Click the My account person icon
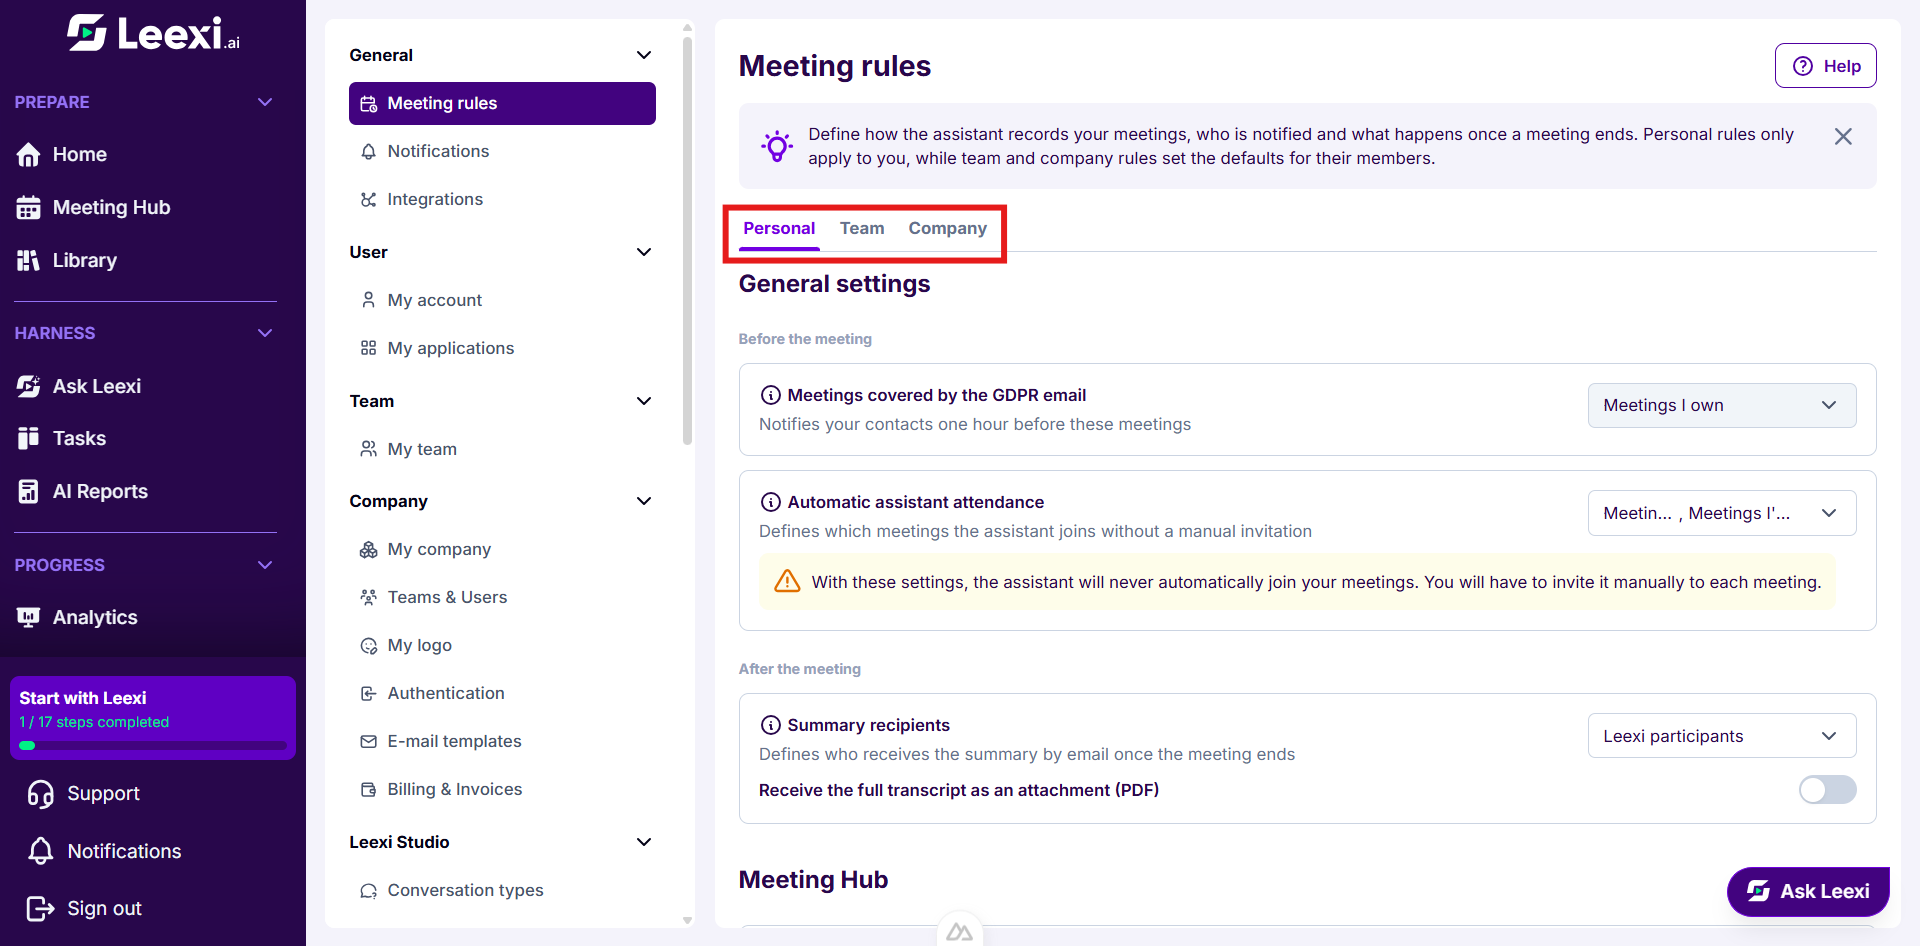Viewport: 1920px width, 946px height. [x=369, y=300]
